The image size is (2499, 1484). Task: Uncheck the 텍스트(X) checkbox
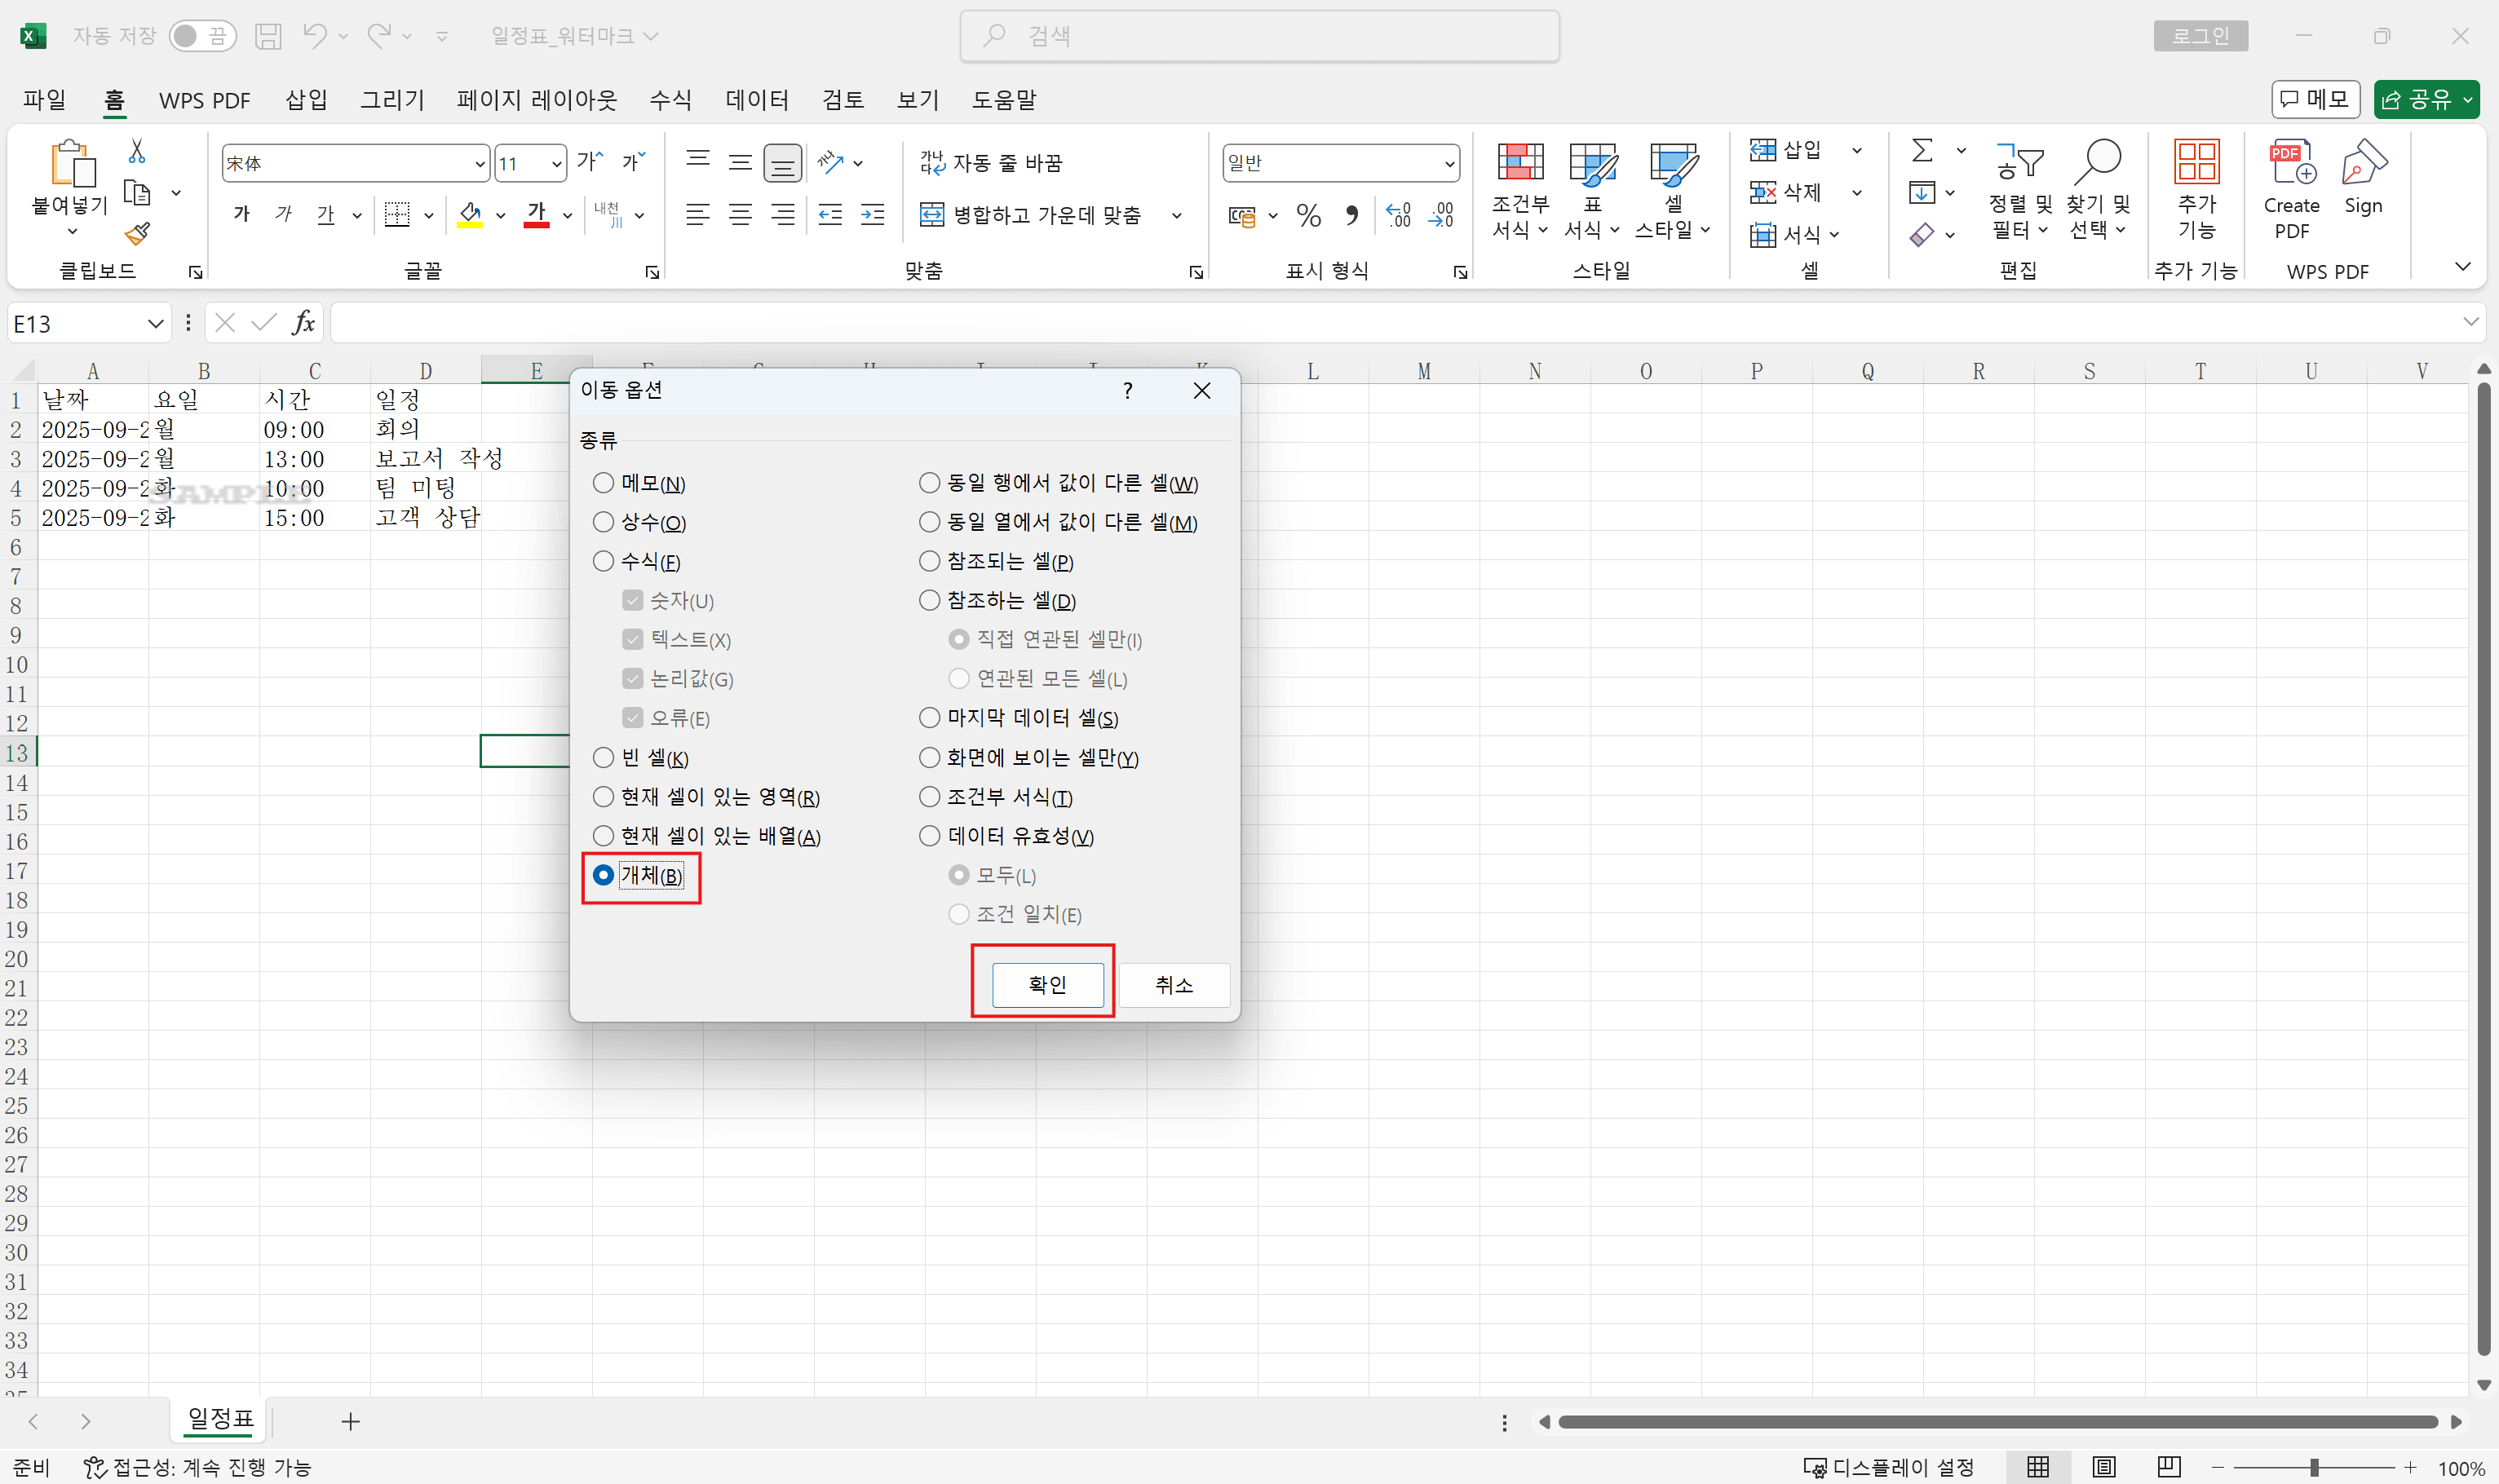(632, 639)
